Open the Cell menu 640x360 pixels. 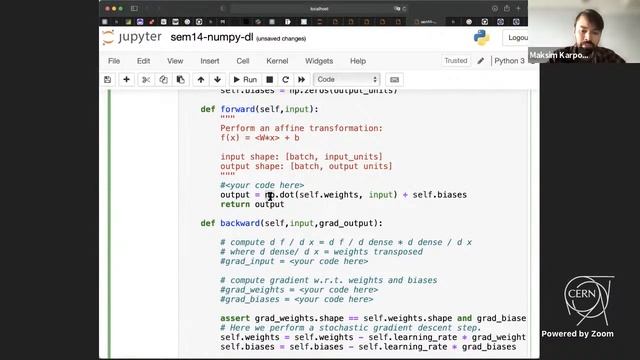(243, 61)
